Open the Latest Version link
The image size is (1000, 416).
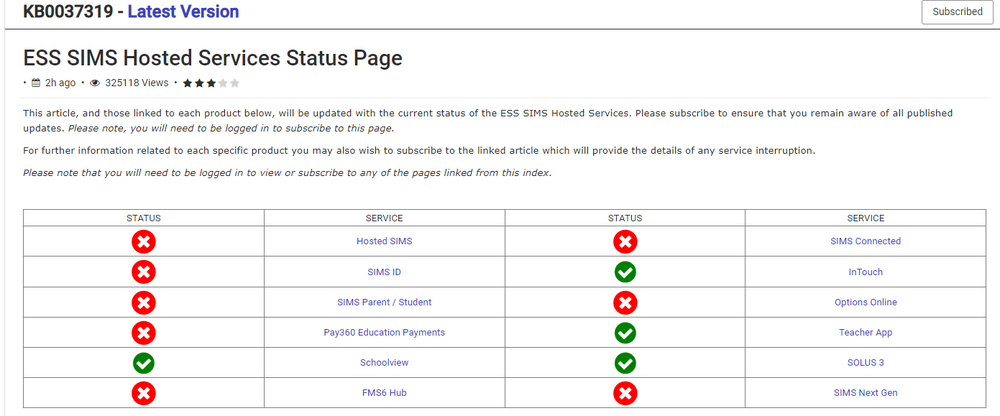184,11
